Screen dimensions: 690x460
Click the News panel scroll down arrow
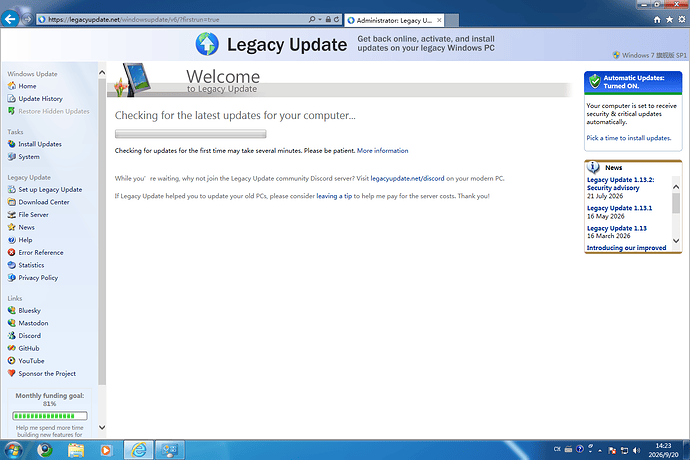point(676,241)
